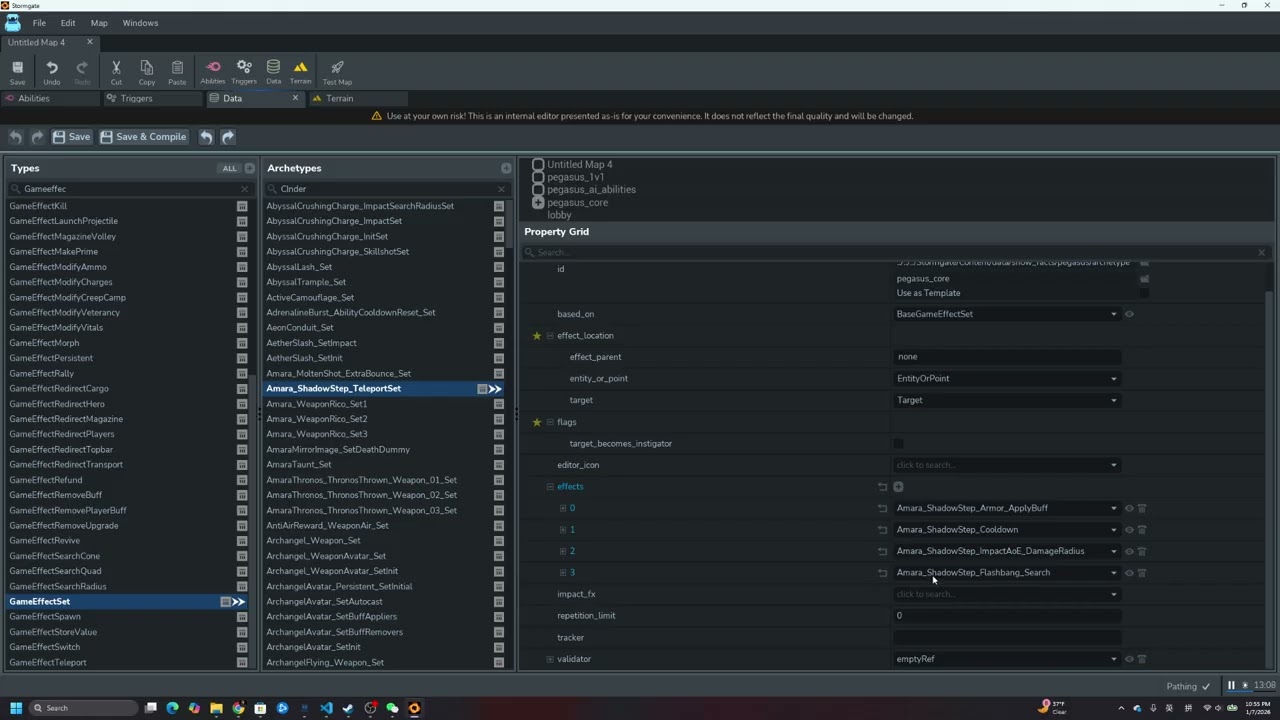Check the pegasus_ai_abilities checkbox
Viewport: 1280px width, 720px height.
click(x=538, y=190)
